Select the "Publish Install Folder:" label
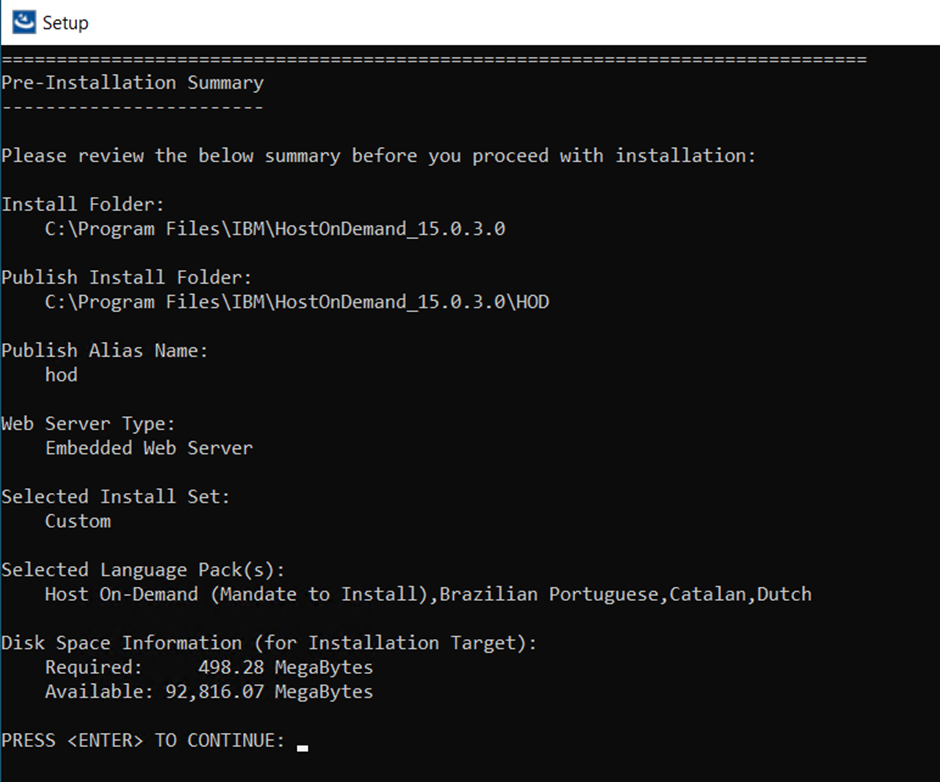This screenshot has width=940, height=782. (x=127, y=277)
